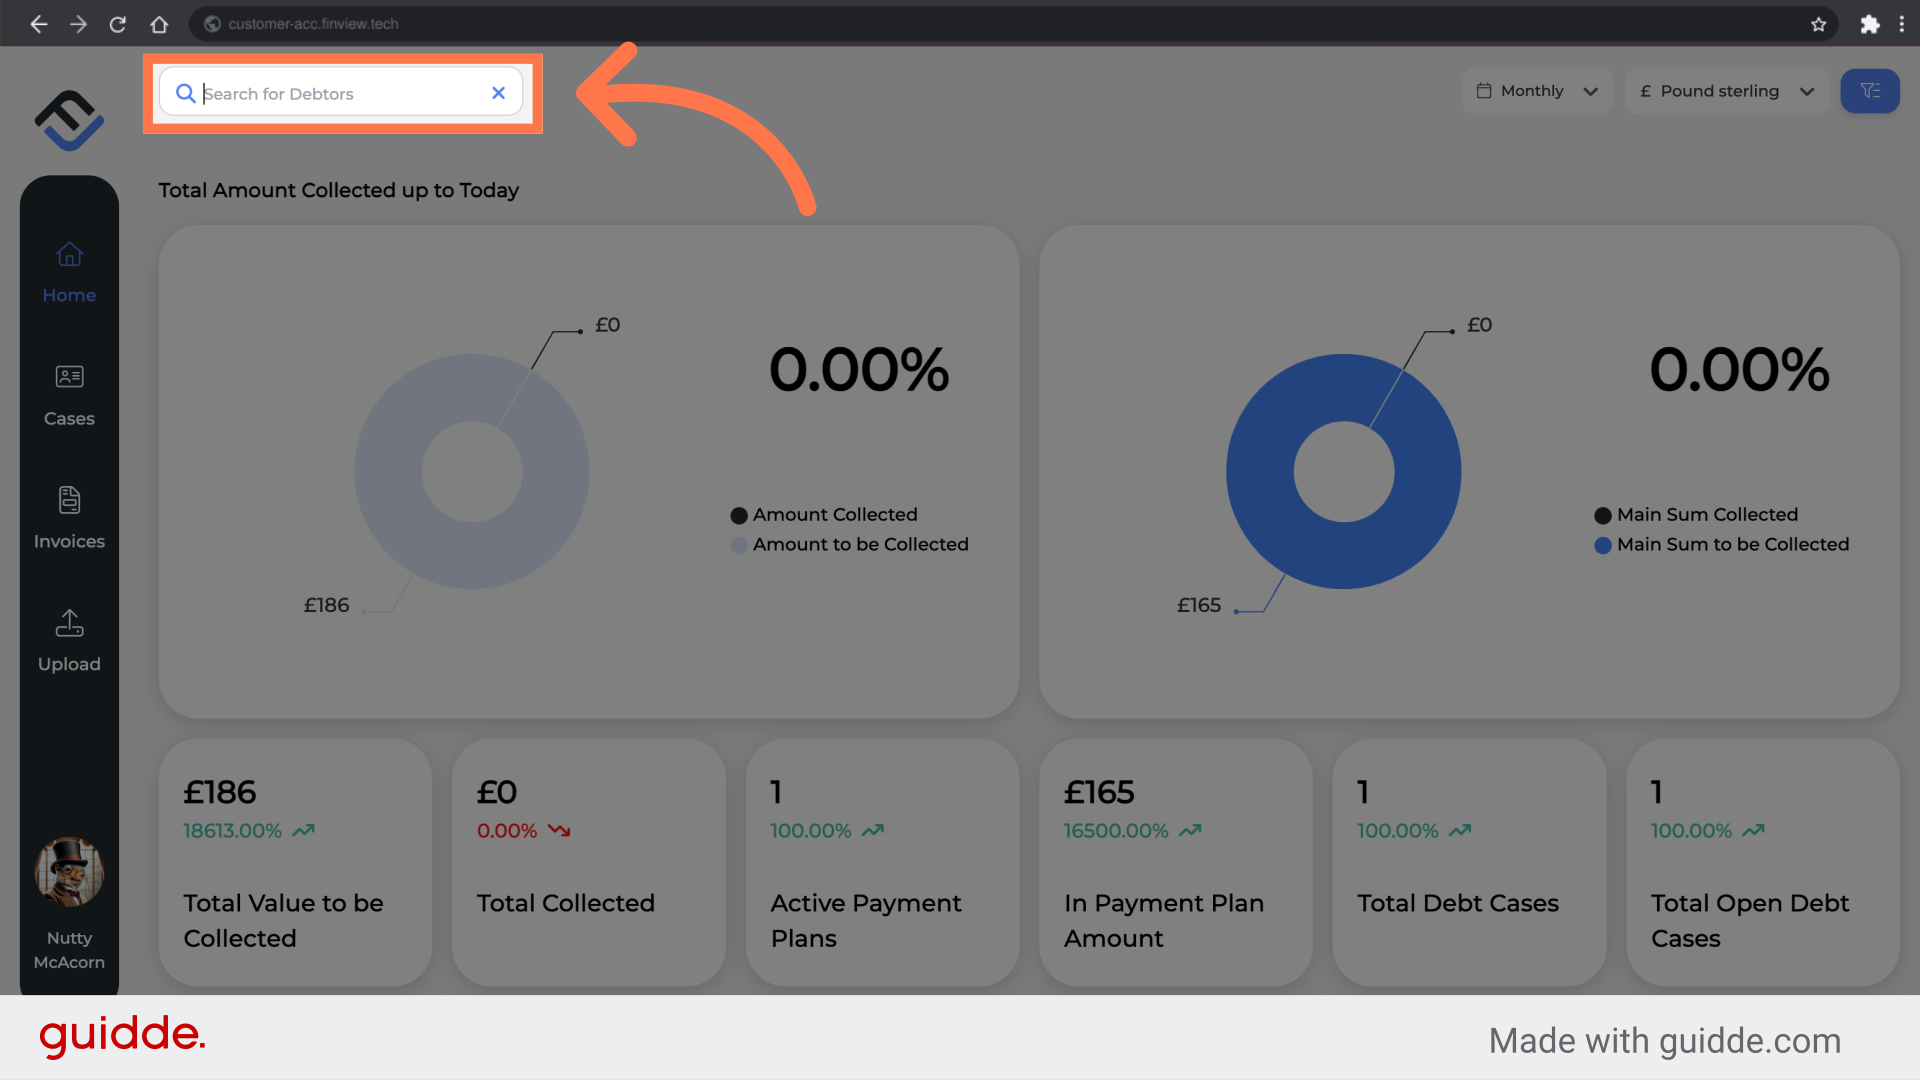This screenshot has width=1920, height=1080.
Task: Click the Finview application logo top left
Action: coord(69,121)
